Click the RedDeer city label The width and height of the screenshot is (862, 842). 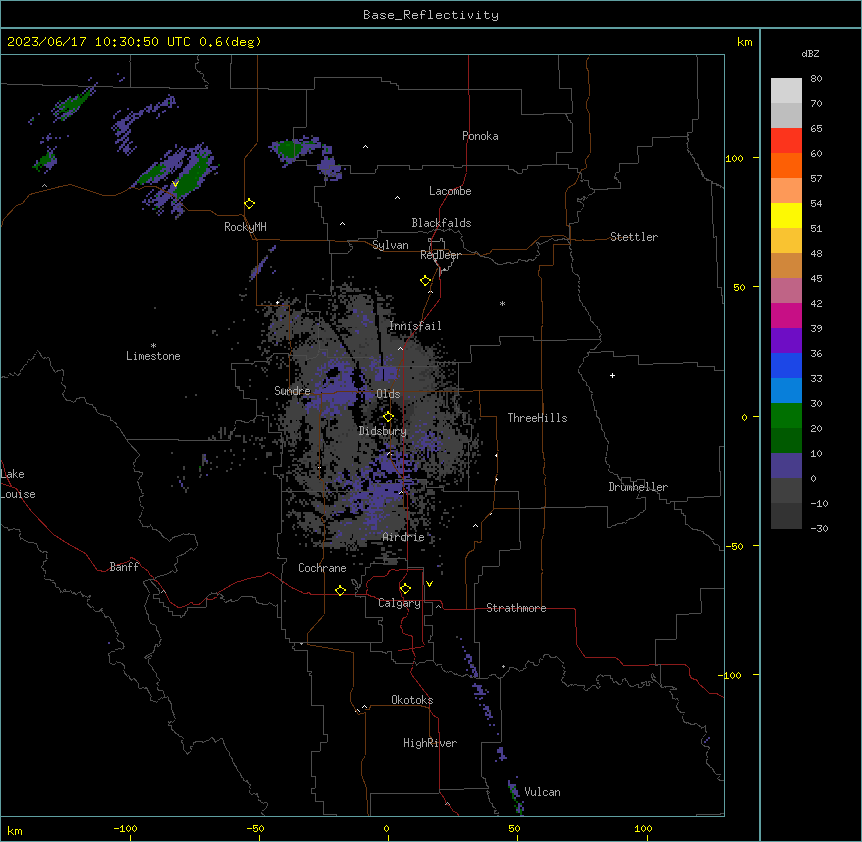[440, 255]
